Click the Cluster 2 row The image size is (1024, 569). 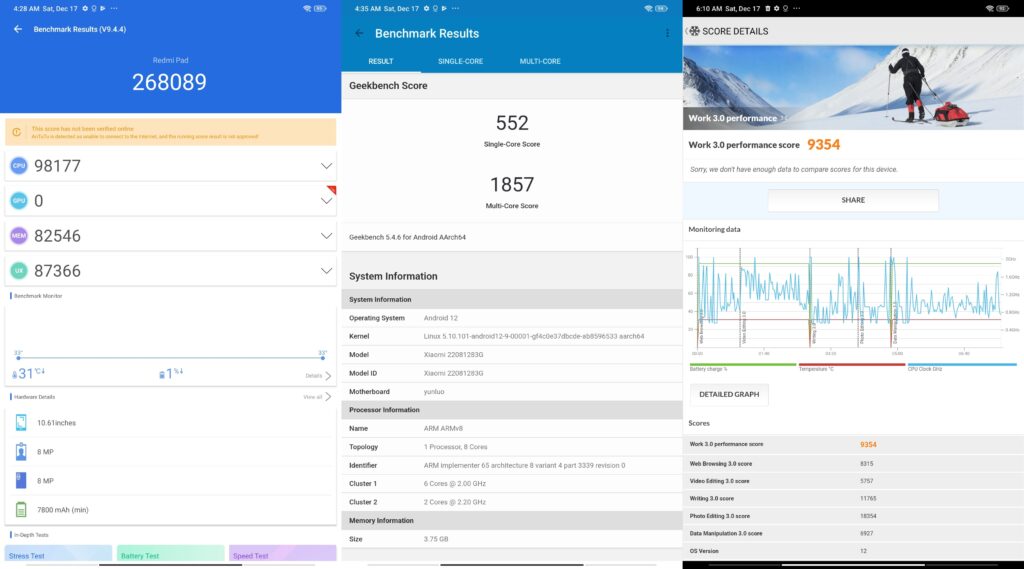pyautogui.click(x=512, y=502)
